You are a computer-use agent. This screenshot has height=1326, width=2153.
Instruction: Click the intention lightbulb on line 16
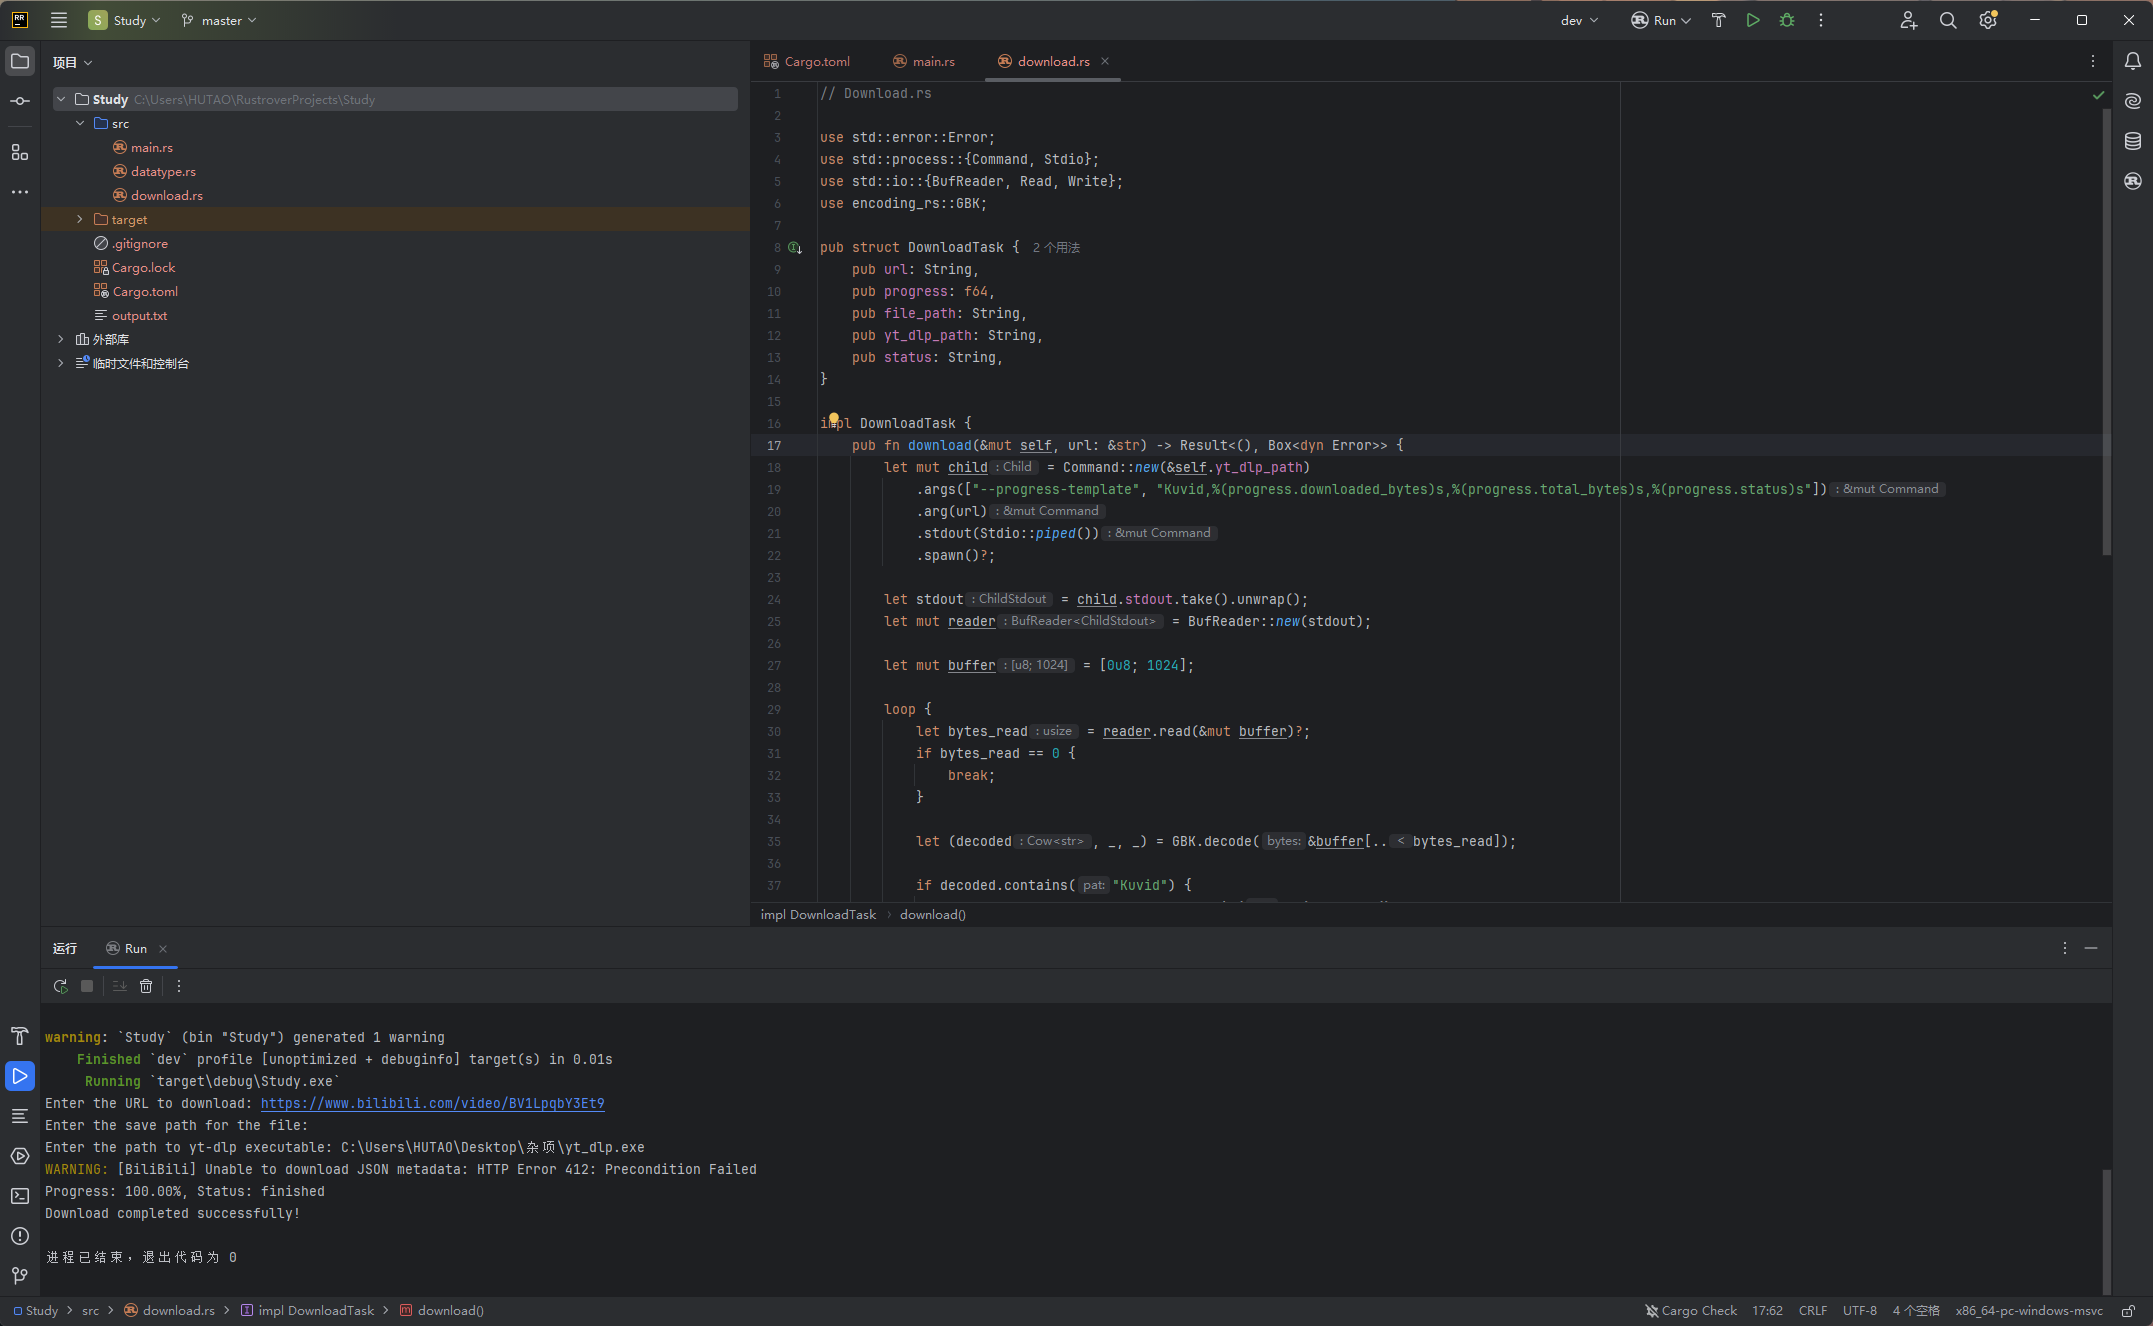833,419
